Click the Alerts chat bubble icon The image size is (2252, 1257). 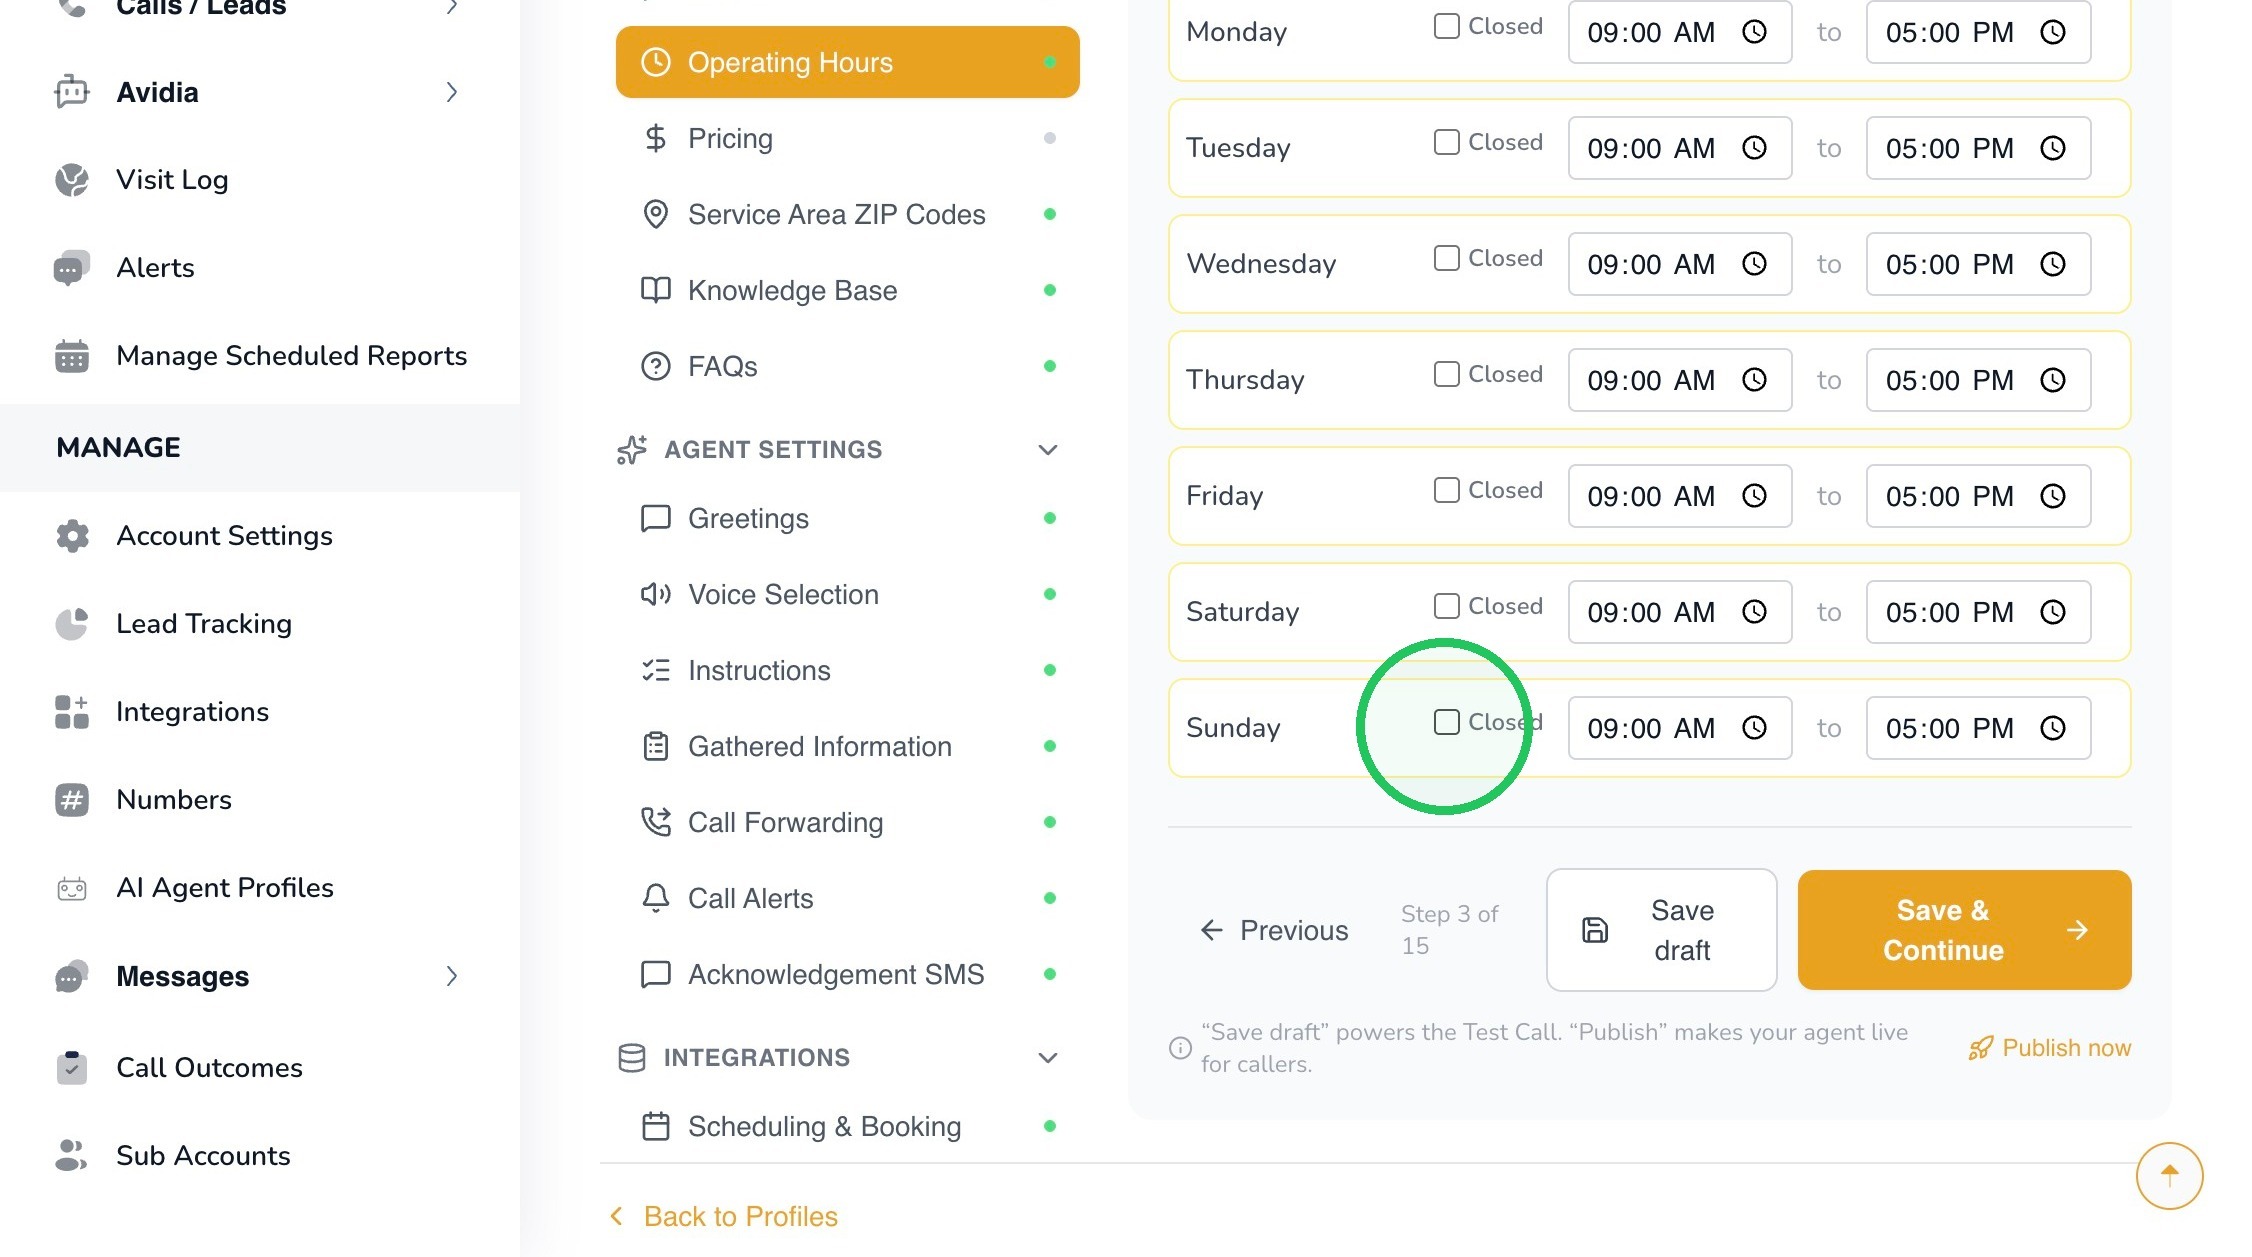point(72,268)
